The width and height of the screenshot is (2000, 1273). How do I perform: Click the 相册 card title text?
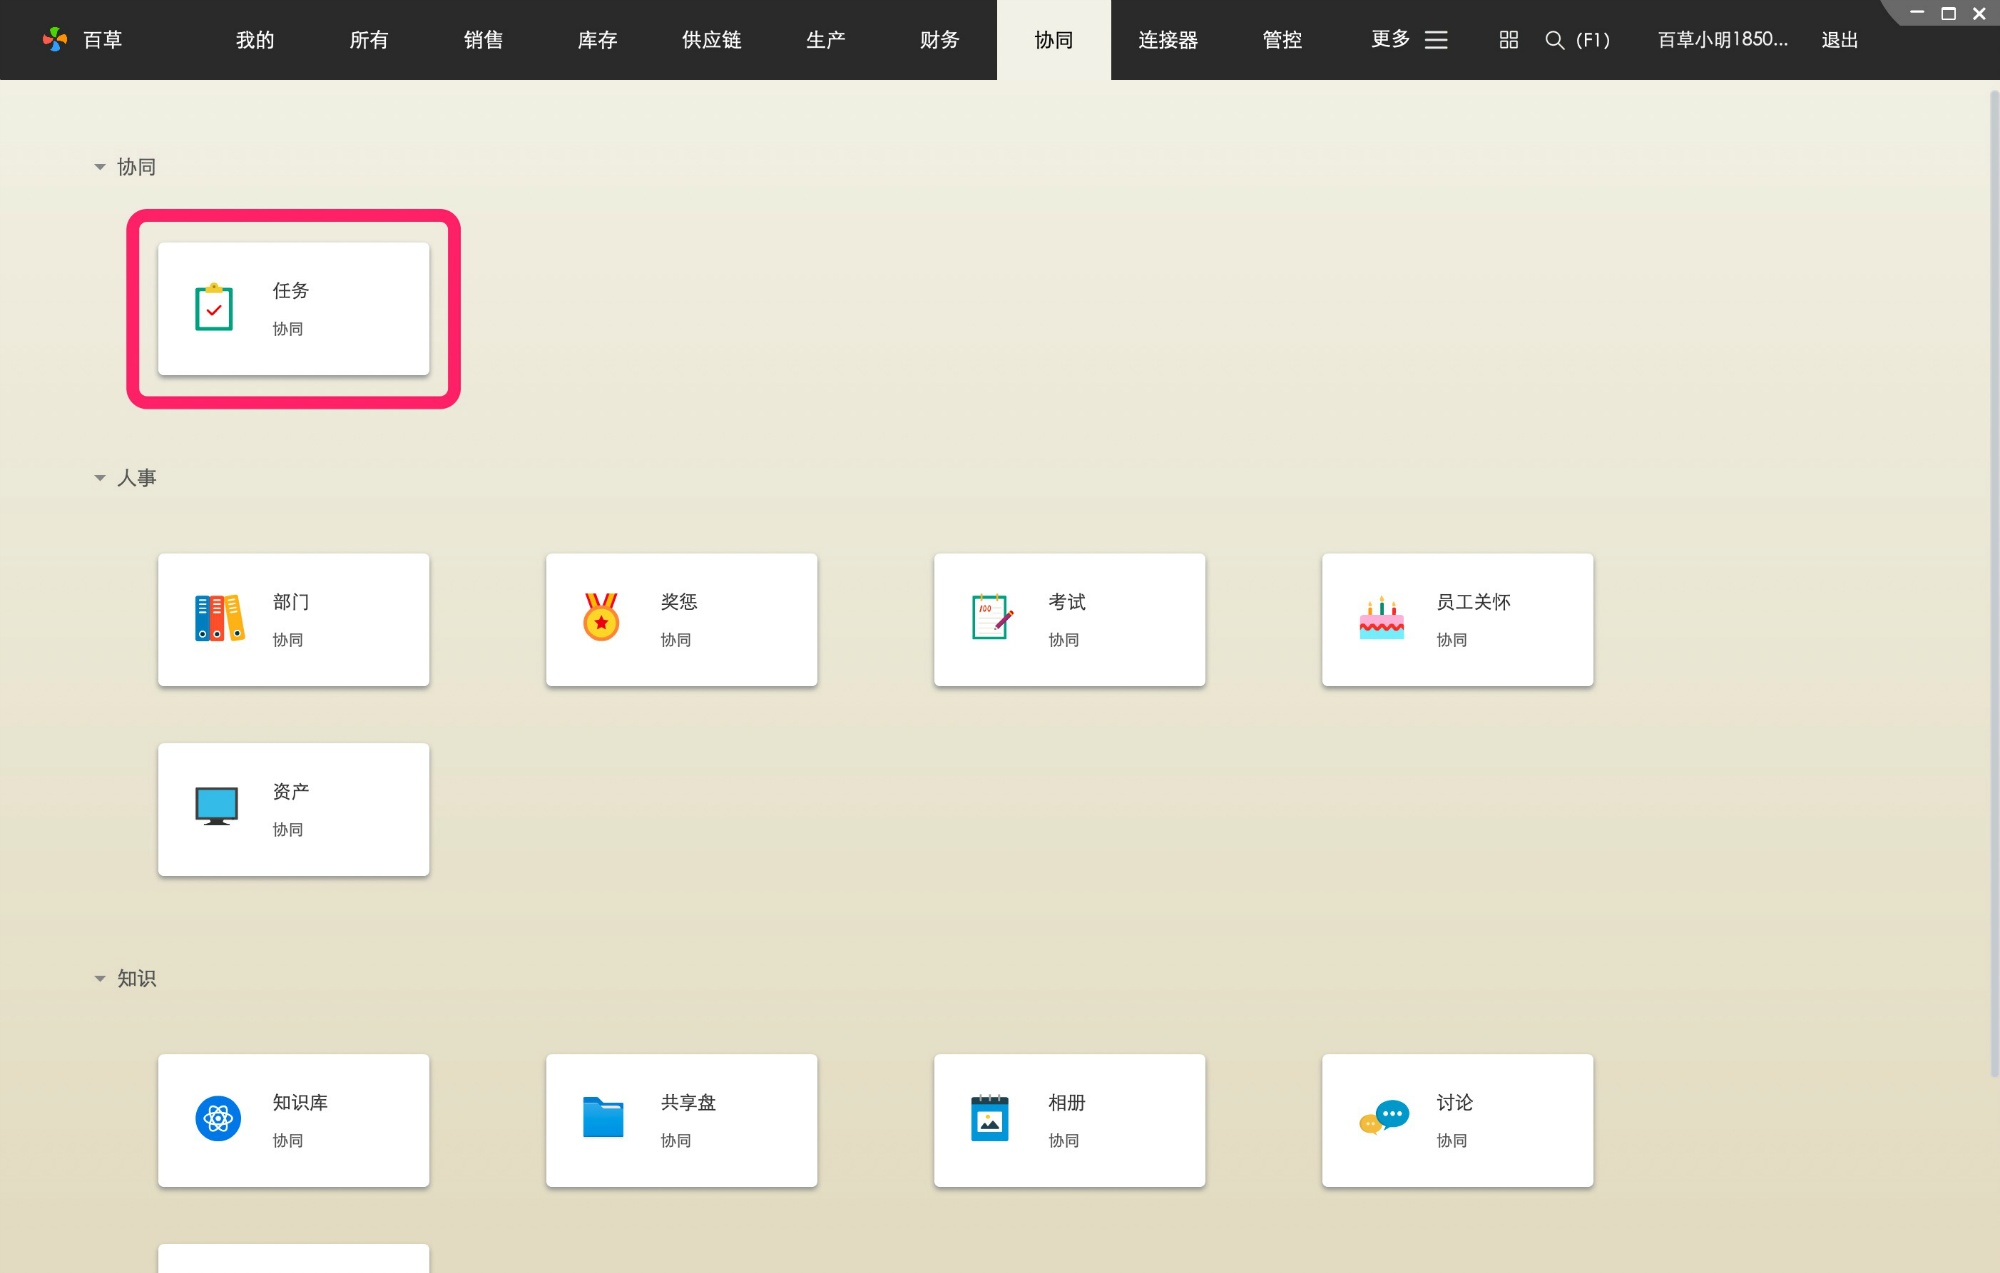1067,1103
